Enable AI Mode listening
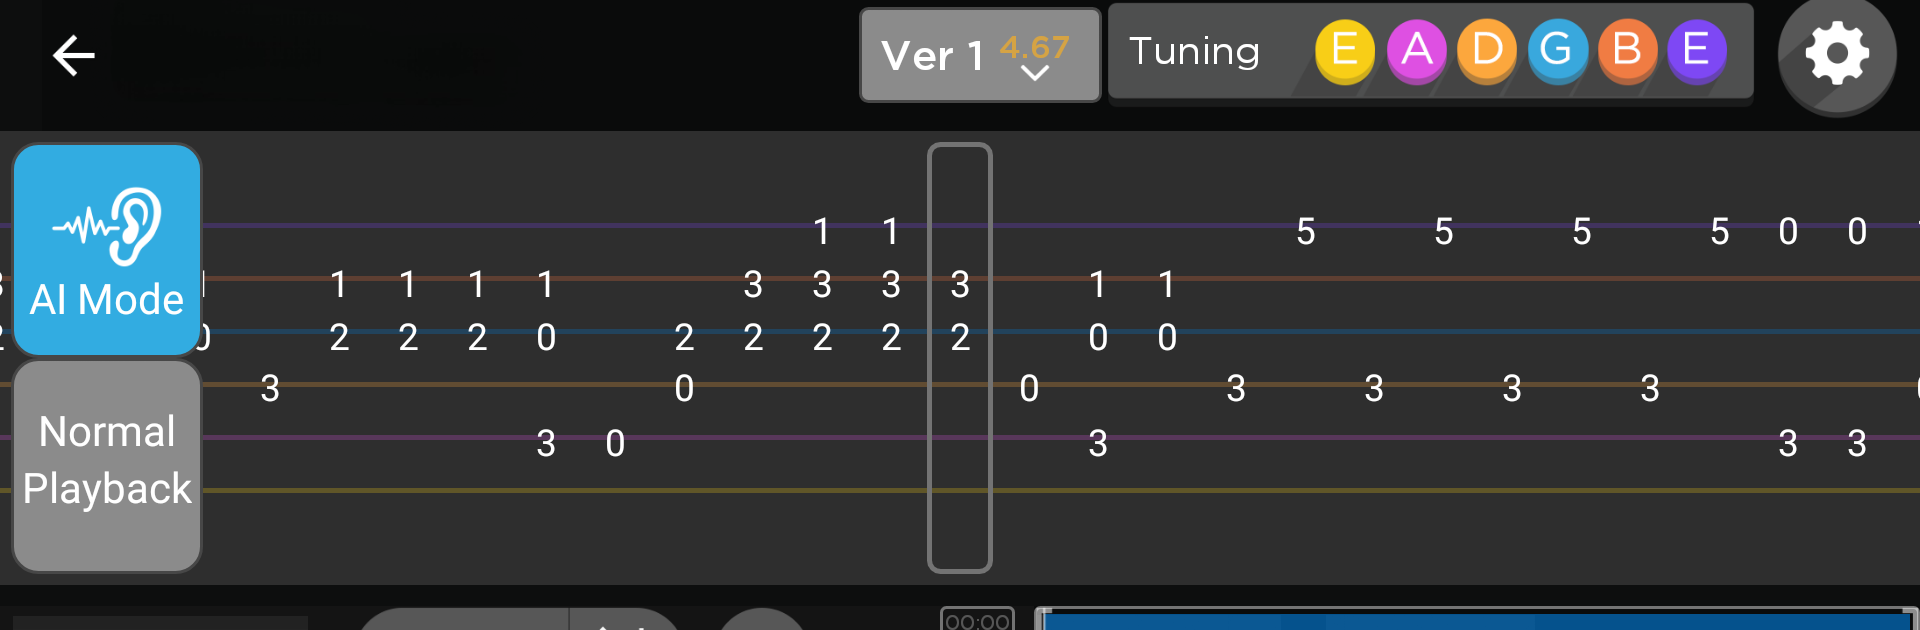 (x=107, y=250)
